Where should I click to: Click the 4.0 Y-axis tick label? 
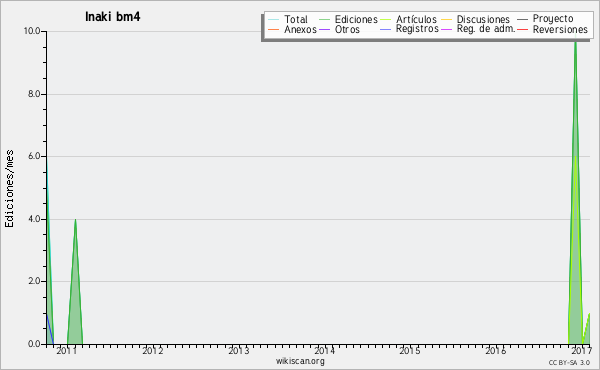tap(34, 219)
